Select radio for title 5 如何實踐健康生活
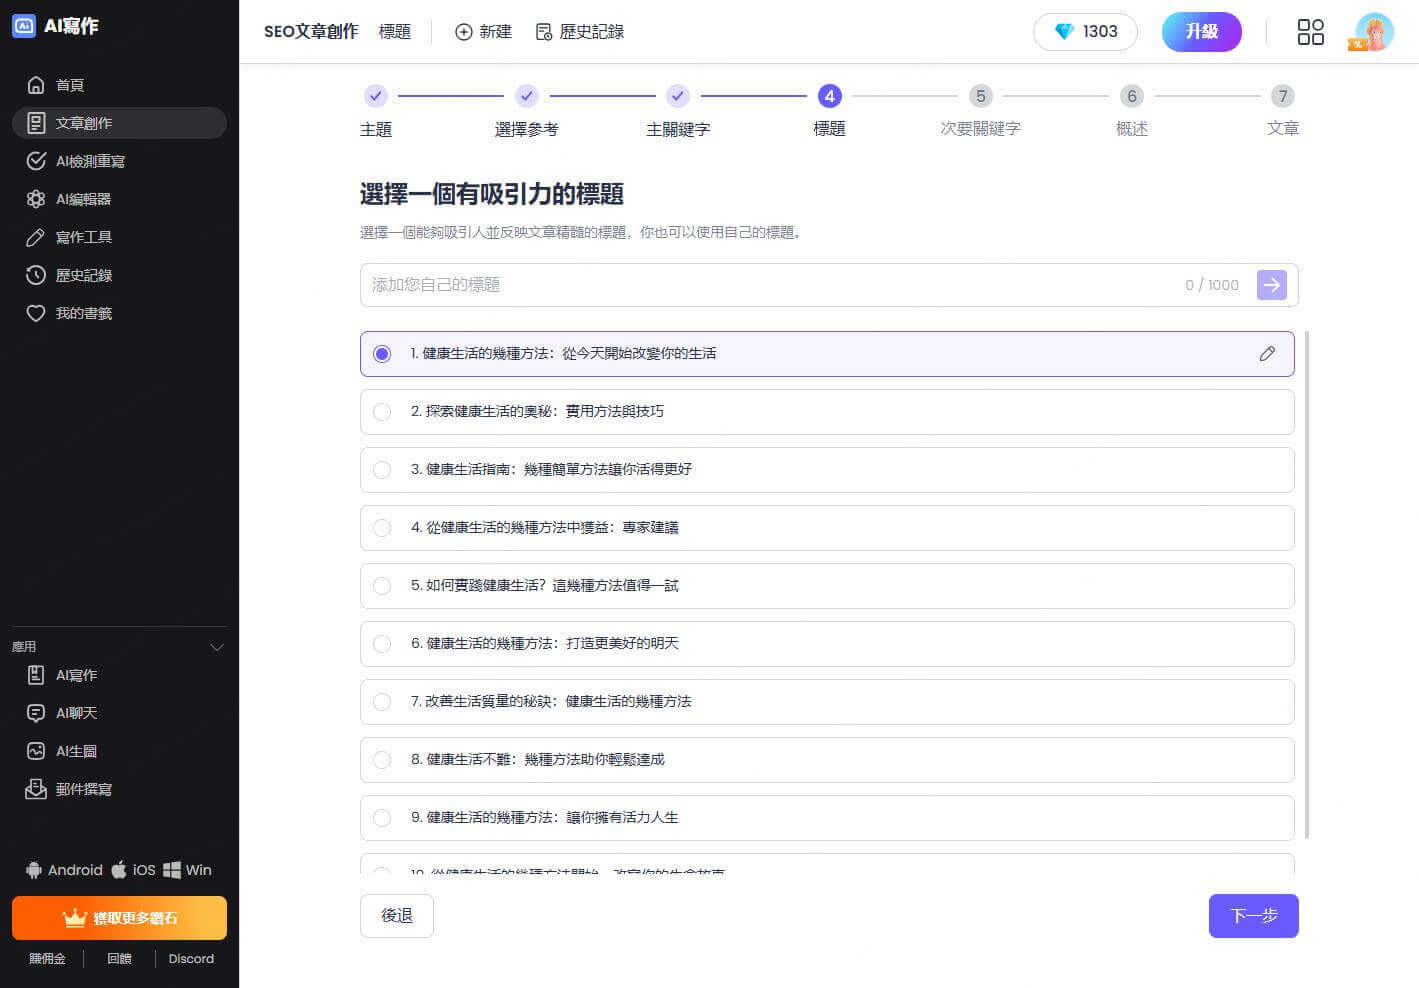 [382, 586]
